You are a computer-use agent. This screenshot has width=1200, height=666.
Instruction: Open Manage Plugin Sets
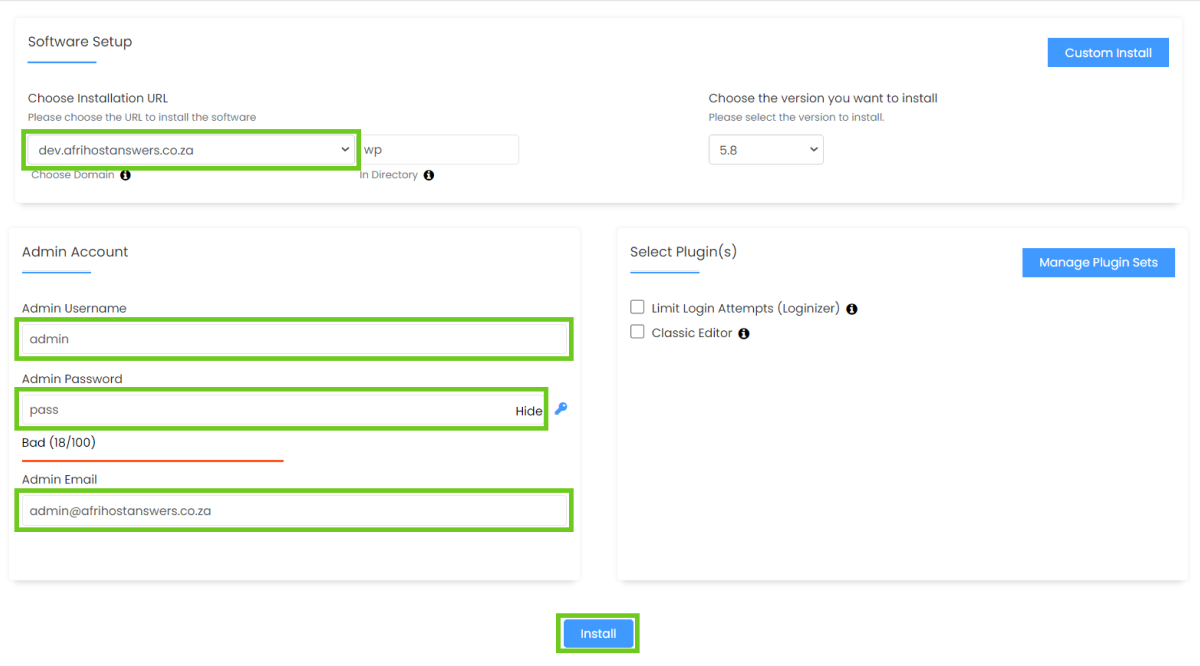point(1098,263)
